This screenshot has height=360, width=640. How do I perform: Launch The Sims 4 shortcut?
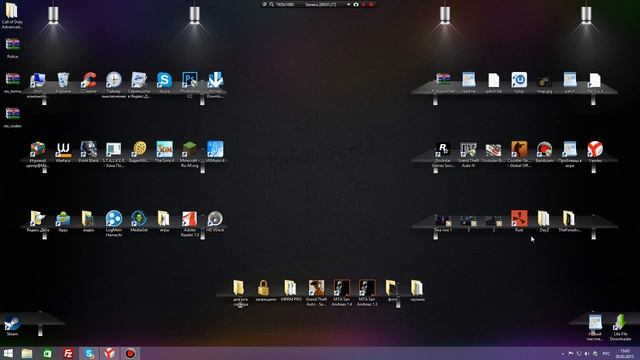pyautogui.click(x=164, y=150)
